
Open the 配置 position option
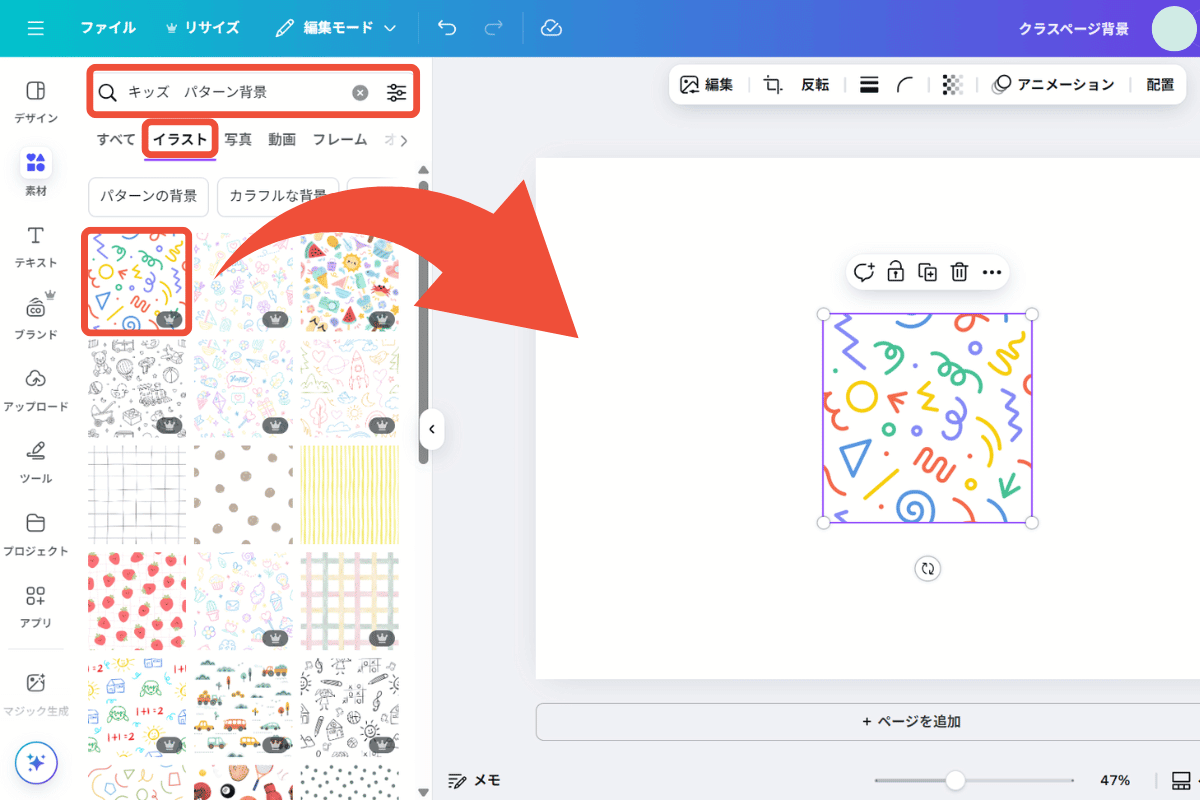click(1160, 85)
